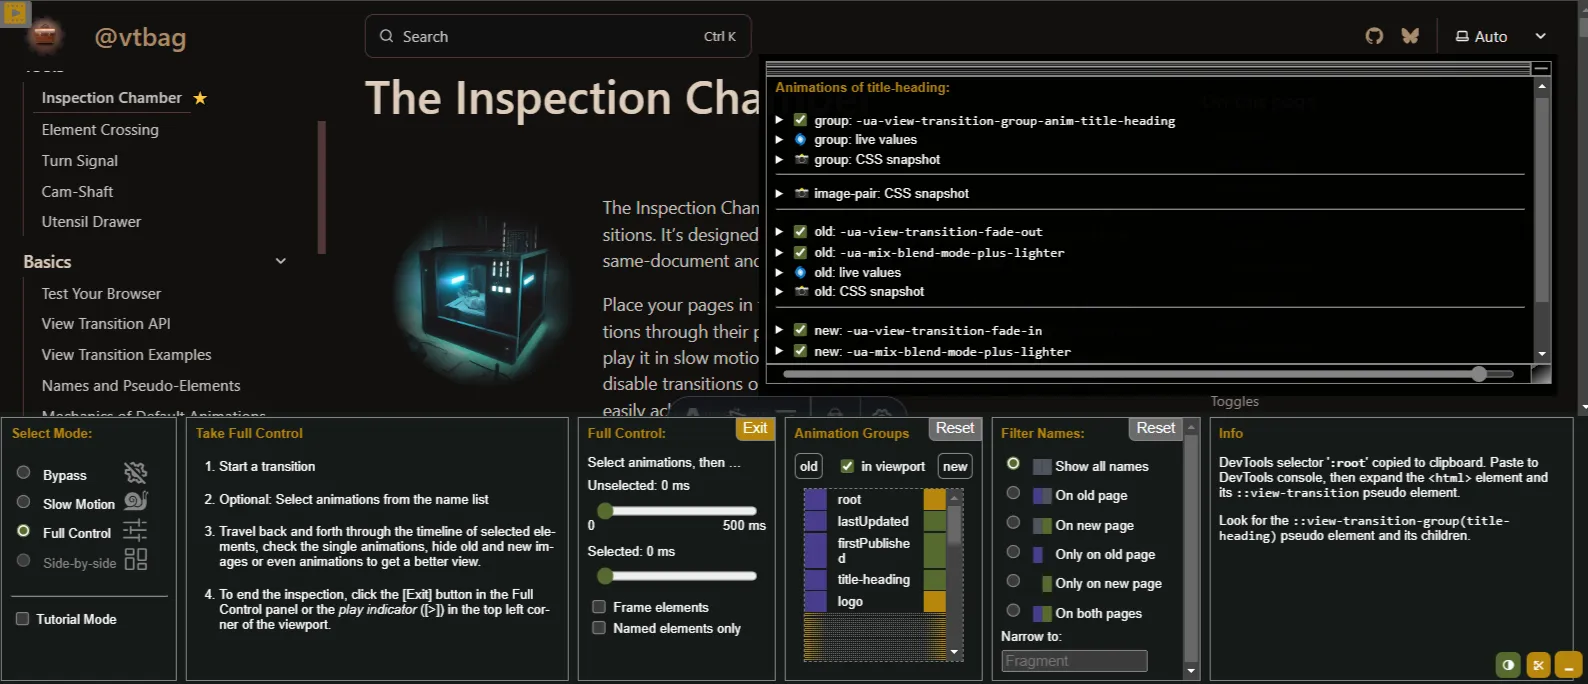Open Test Your Browser page
Viewport: 1588px width, 684px height.
(x=101, y=293)
